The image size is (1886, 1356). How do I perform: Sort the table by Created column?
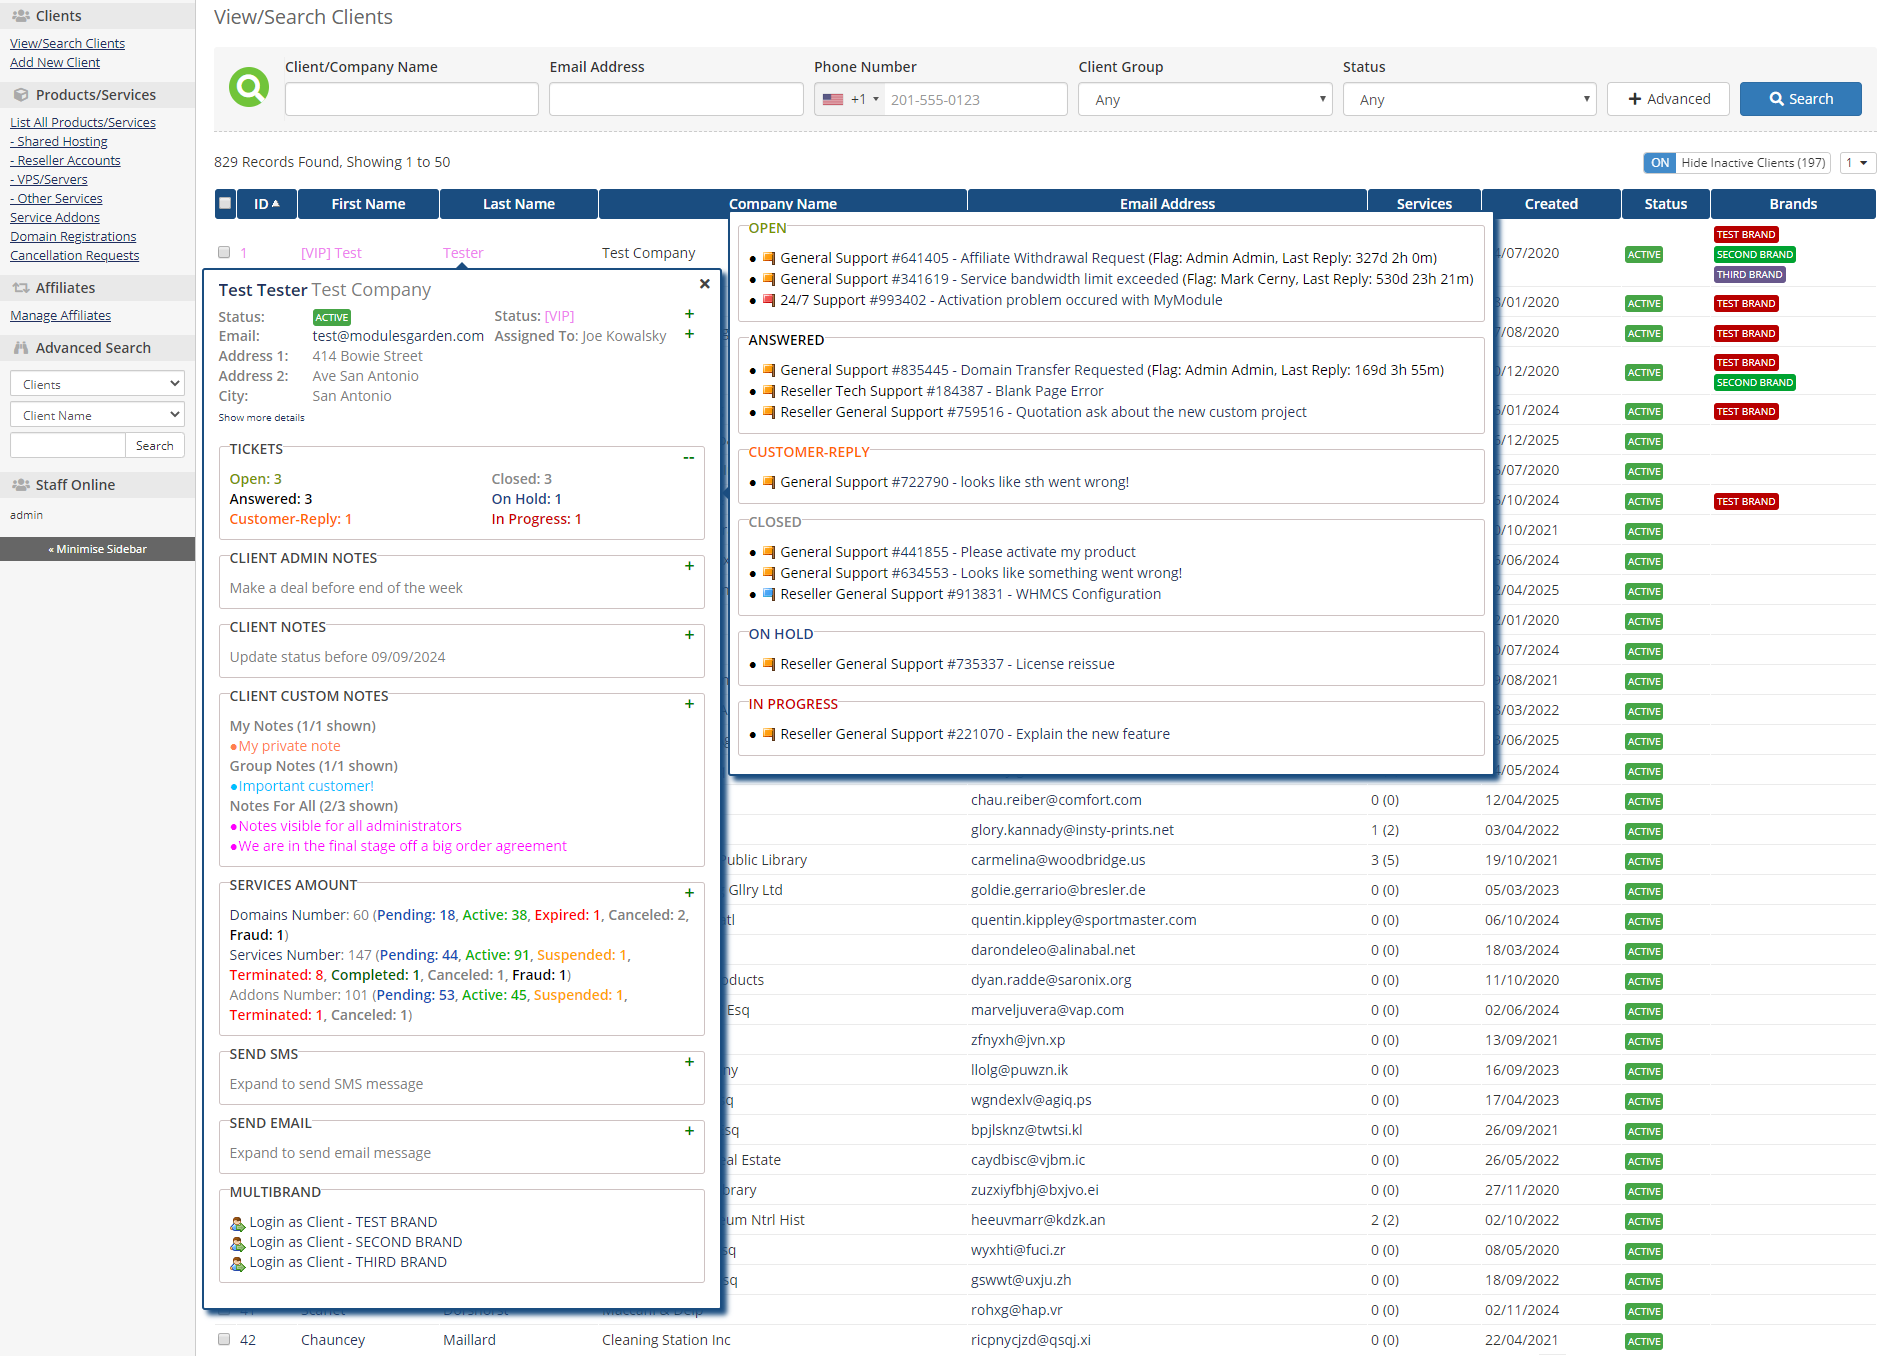coord(1550,204)
